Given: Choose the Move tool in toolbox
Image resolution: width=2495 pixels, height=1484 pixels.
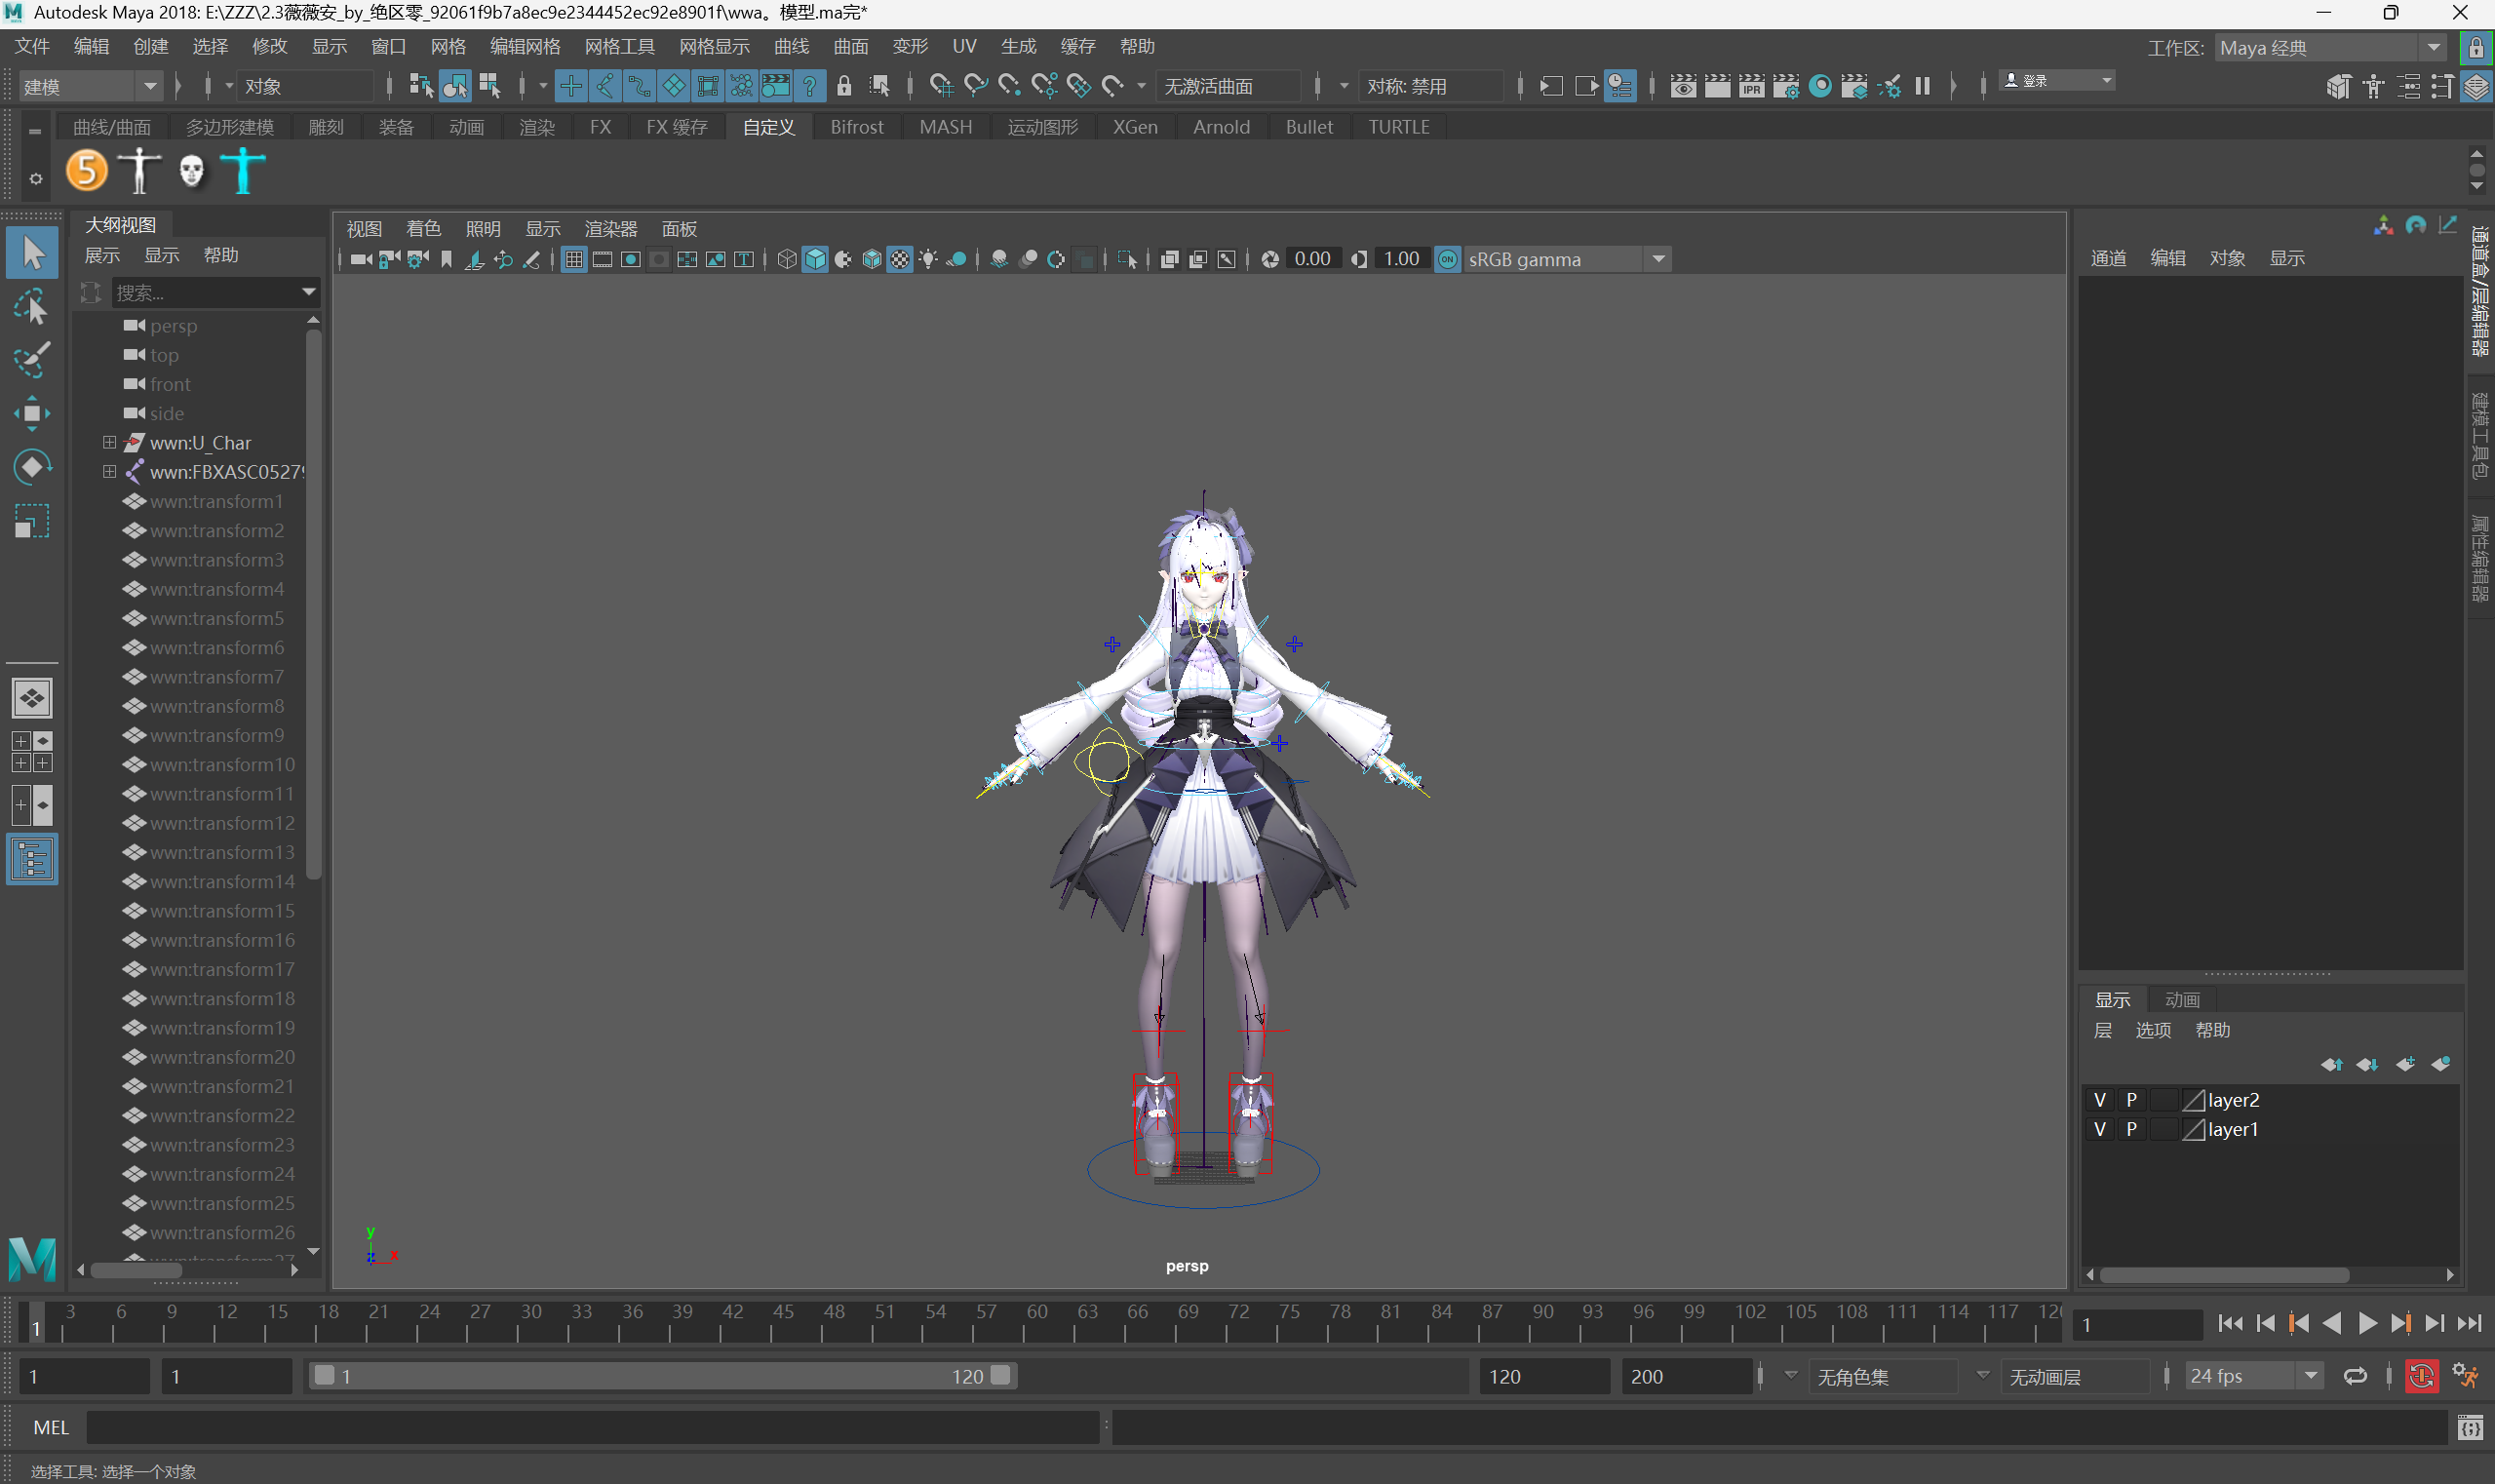Looking at the screenshot, I should [31, 413].
